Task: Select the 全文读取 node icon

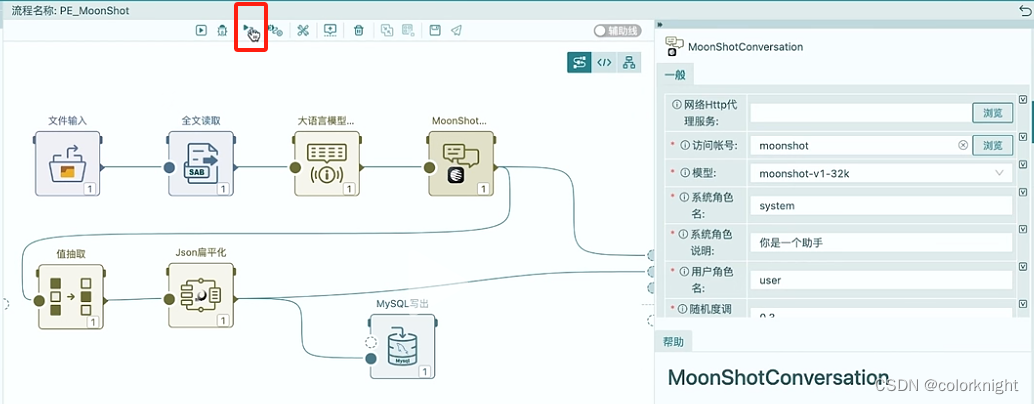Action: coord(200,163)
